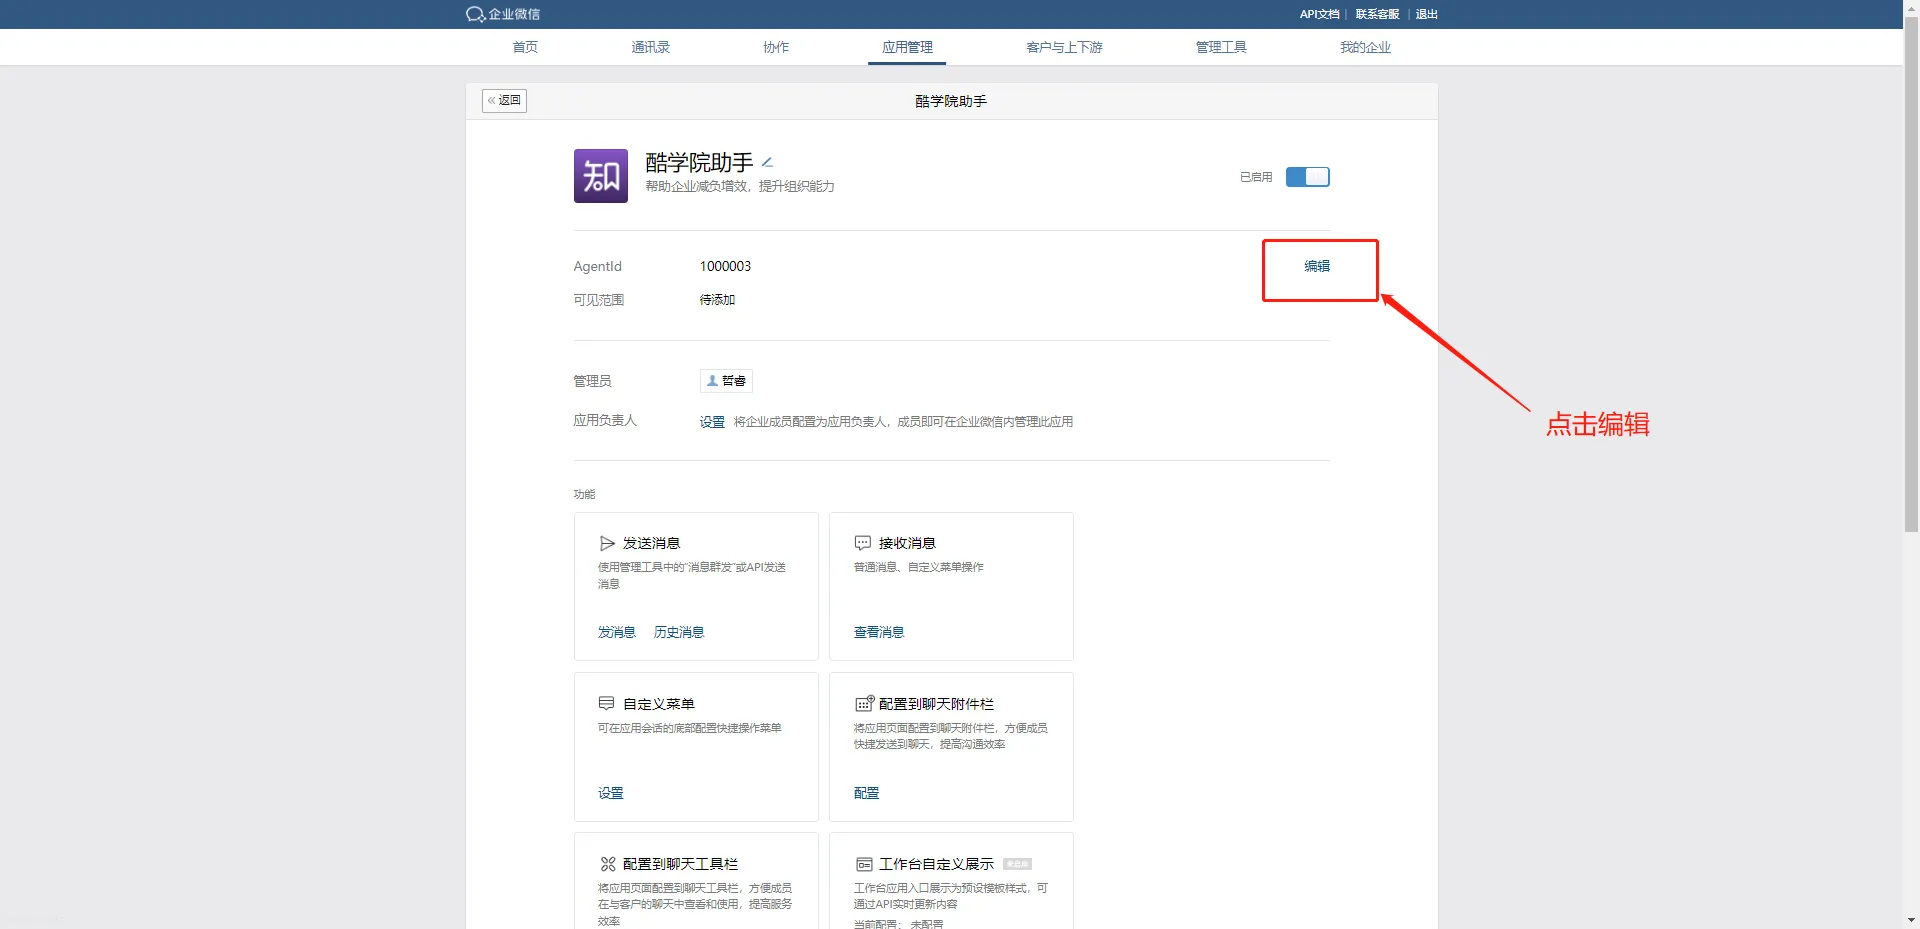The image size is (1920, 929).
Task: Open the 通讯录 tab
Action: [x=651, y=47]
